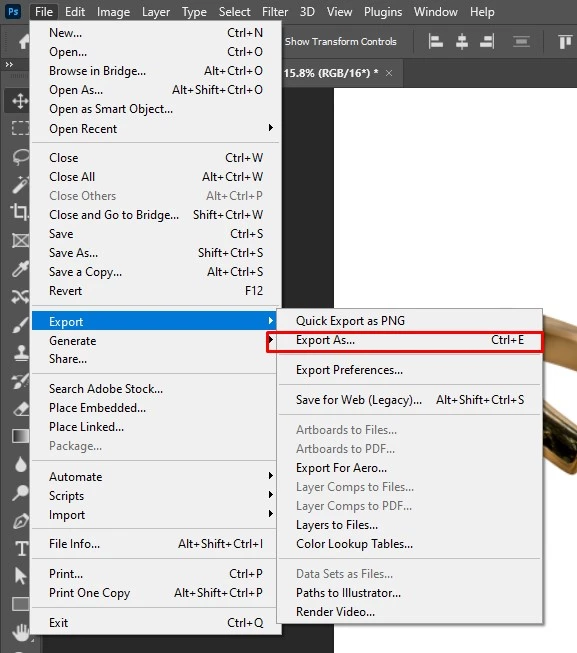This screenshot has width=577, height=653.
Task: Click File Info… menu item
Action: point(156,544)
